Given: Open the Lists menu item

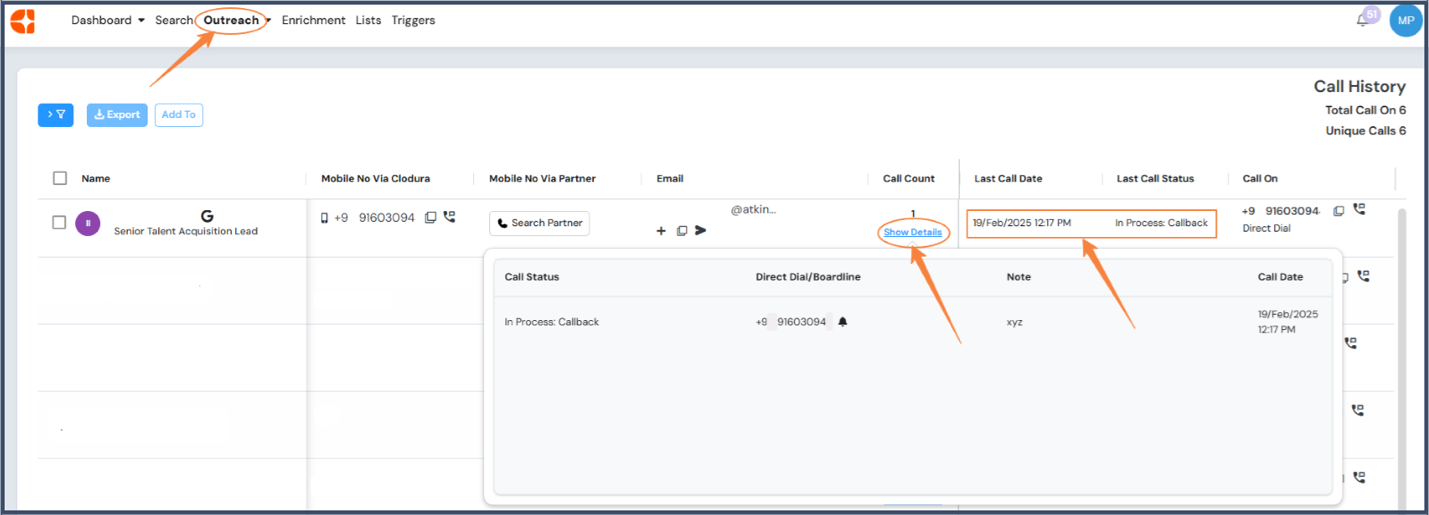Looking at the screenshot, I should 368,20.
